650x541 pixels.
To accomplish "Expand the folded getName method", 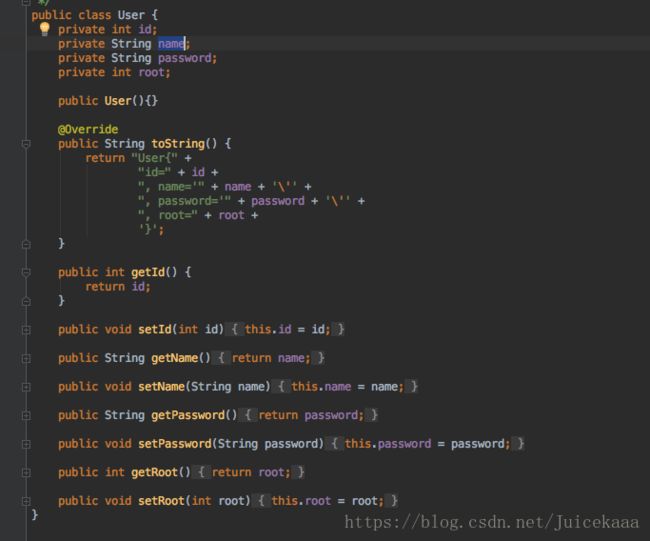I will [x=26, y=359].
